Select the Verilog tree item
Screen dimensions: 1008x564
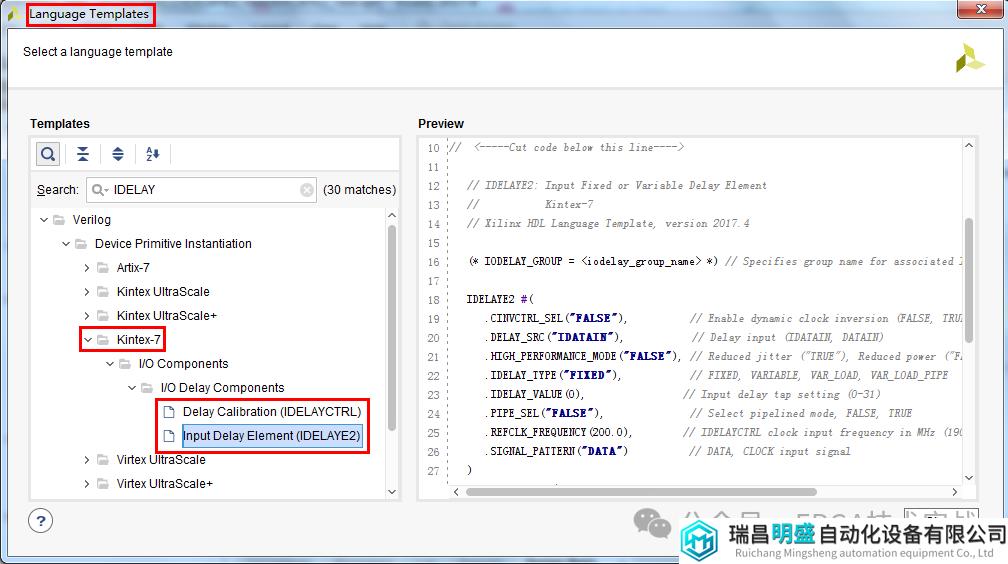[91, 220]
